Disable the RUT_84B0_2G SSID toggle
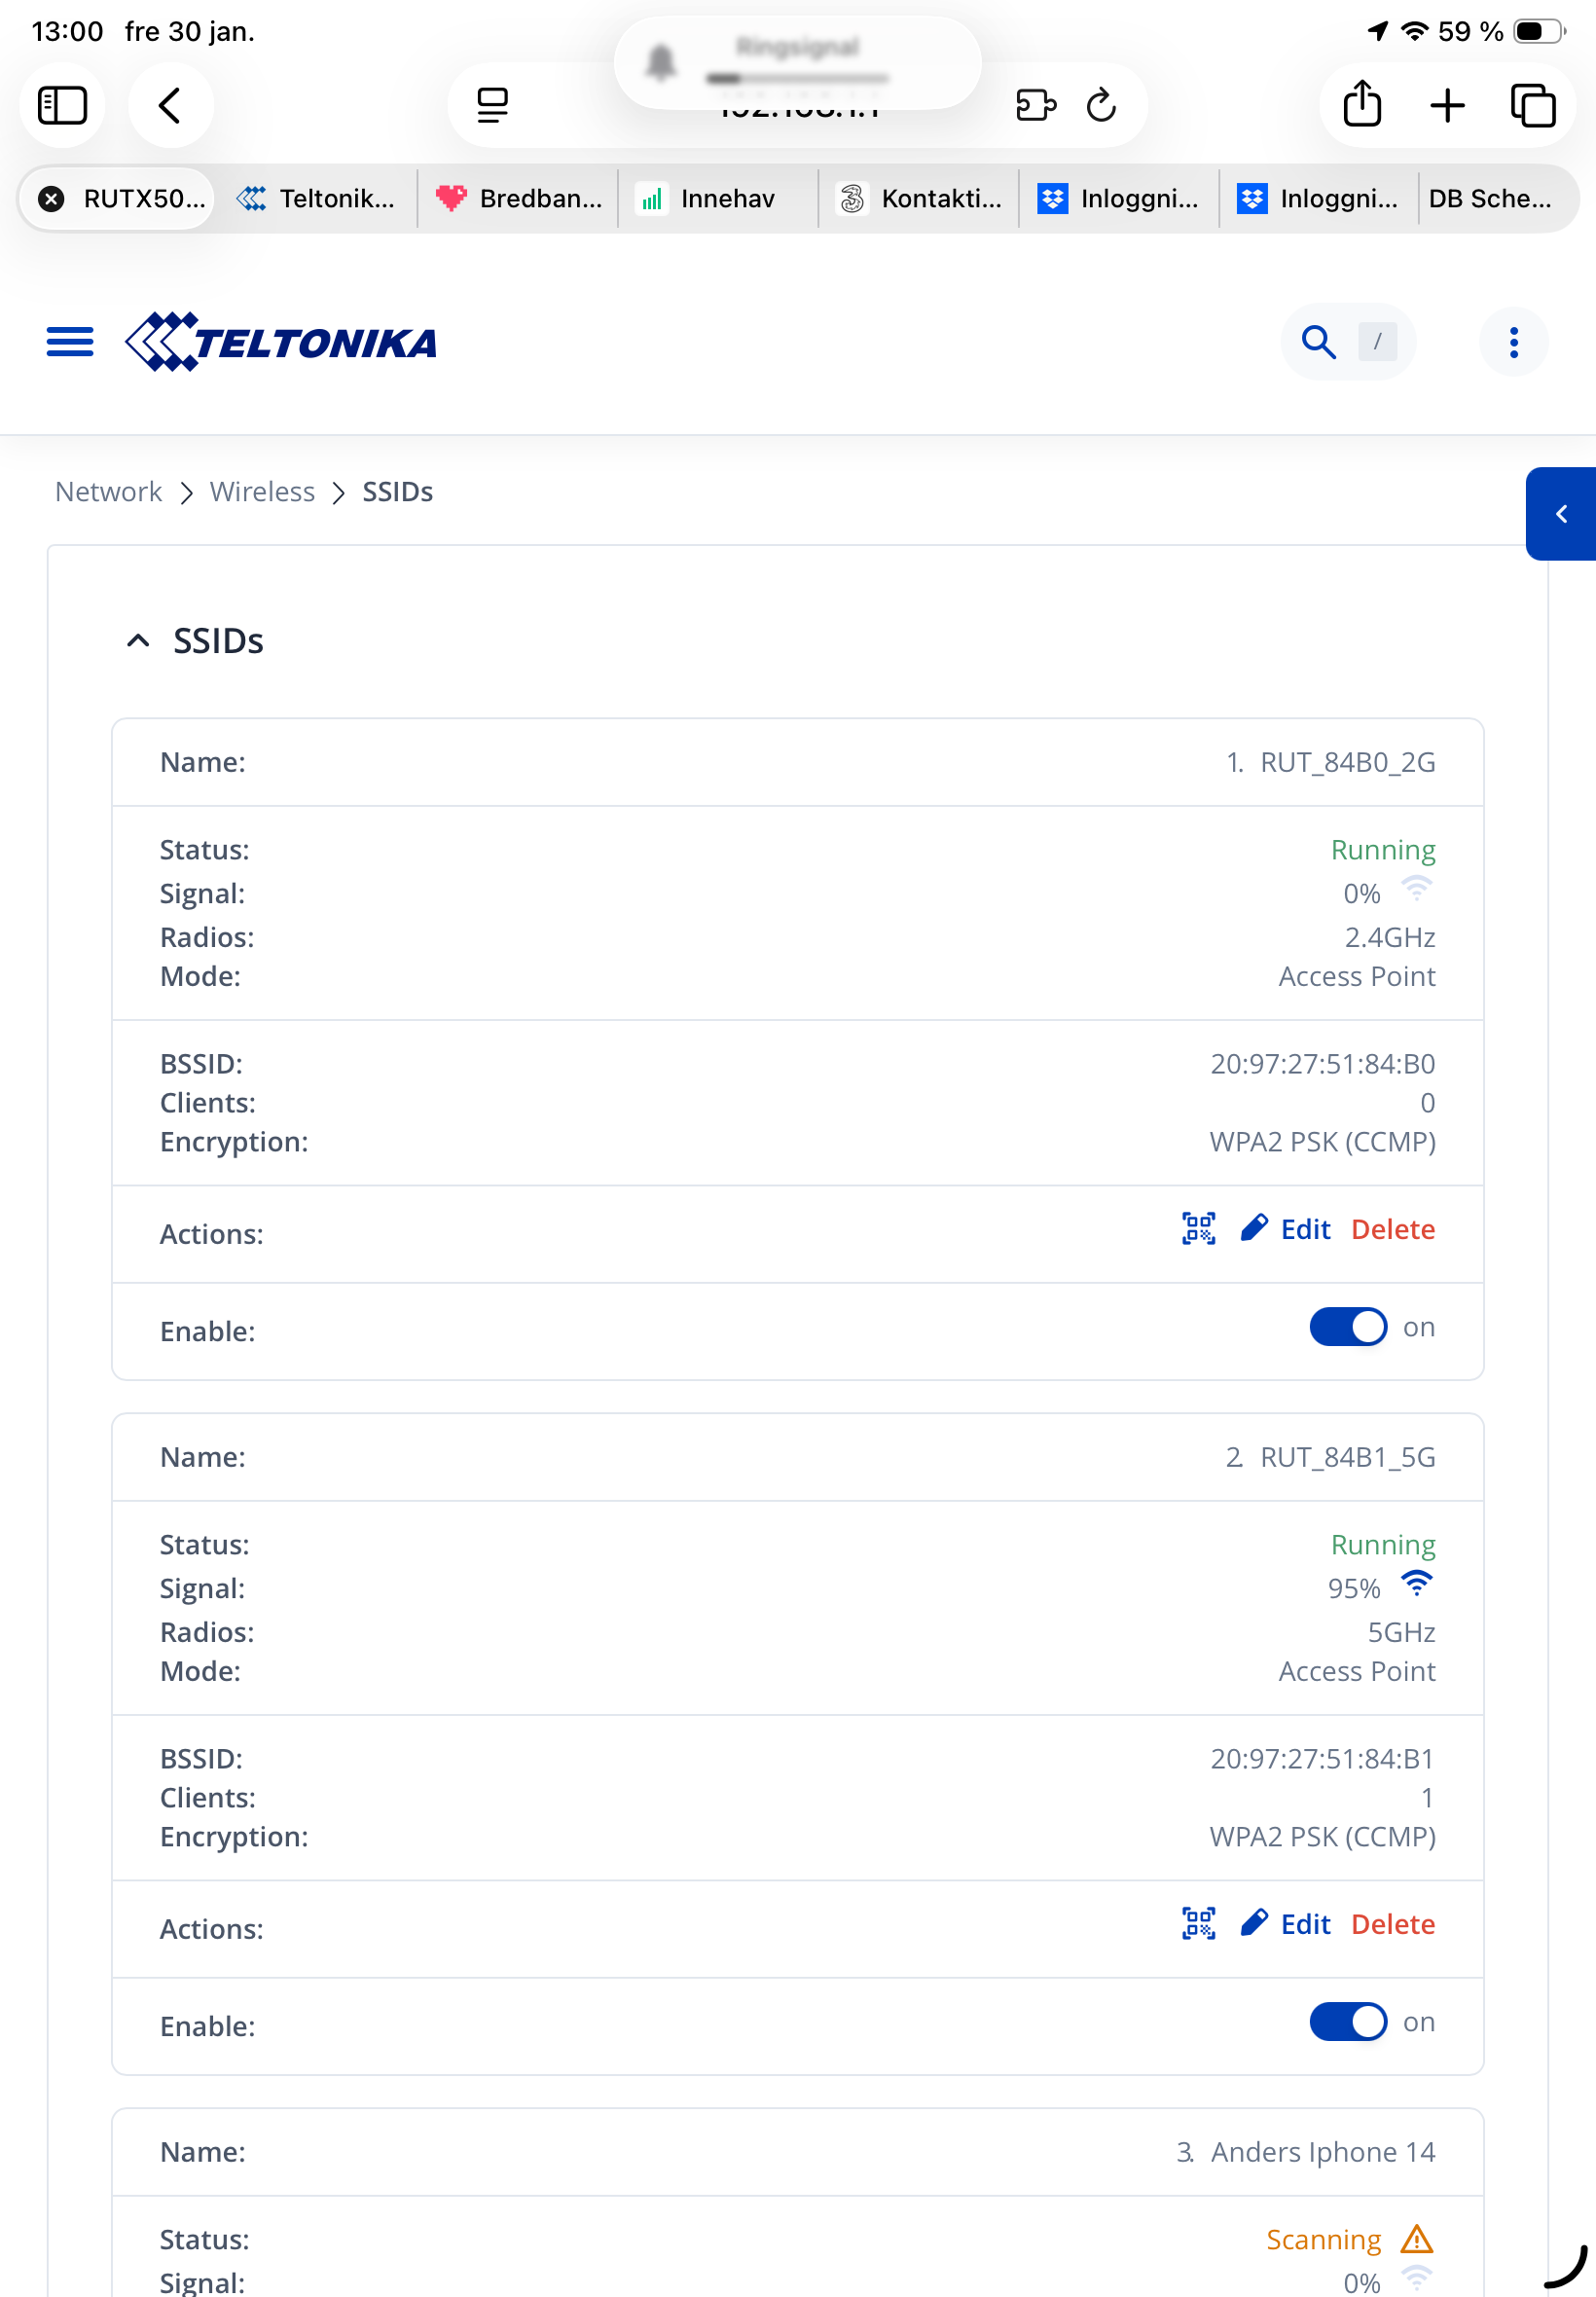 click(x=1347, y=1327)
